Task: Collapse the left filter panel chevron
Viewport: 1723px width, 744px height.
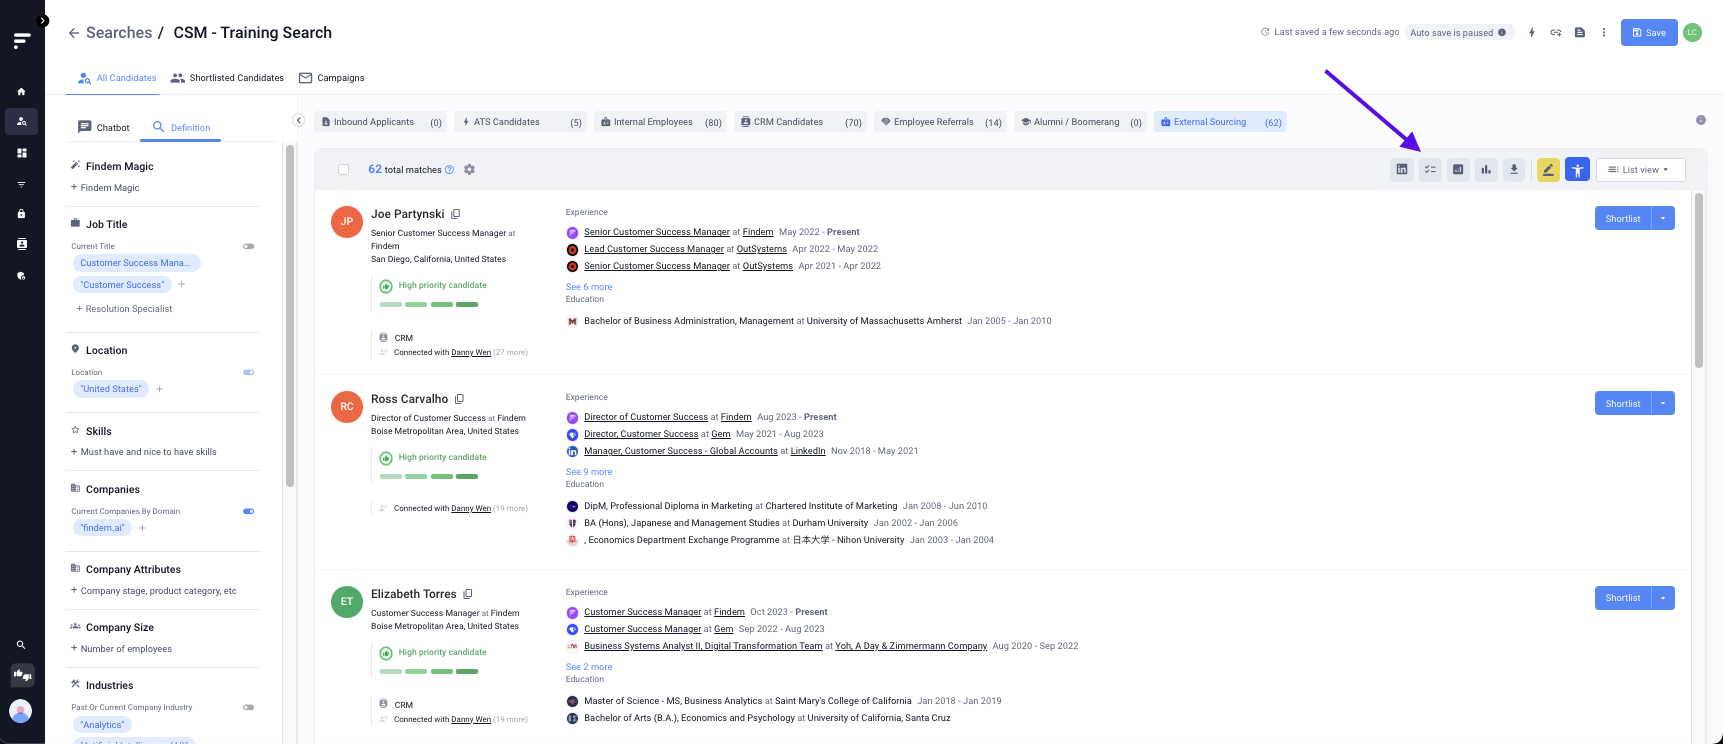Action: [298, 120]
